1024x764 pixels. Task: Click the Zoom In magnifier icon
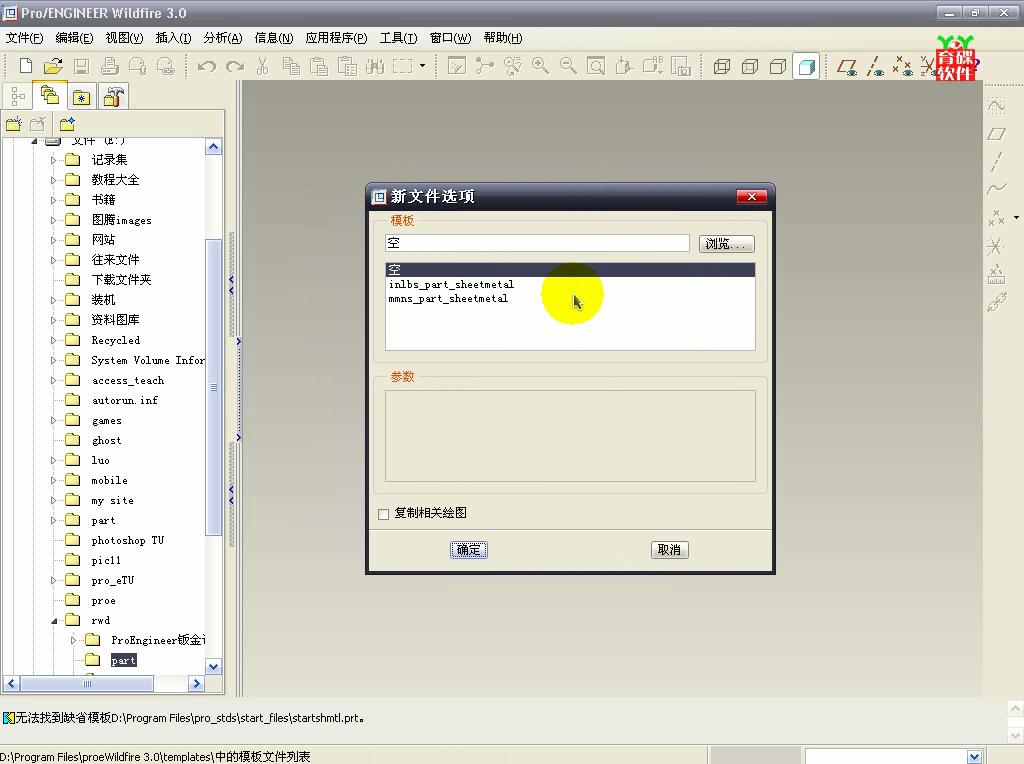click(540, 65)
